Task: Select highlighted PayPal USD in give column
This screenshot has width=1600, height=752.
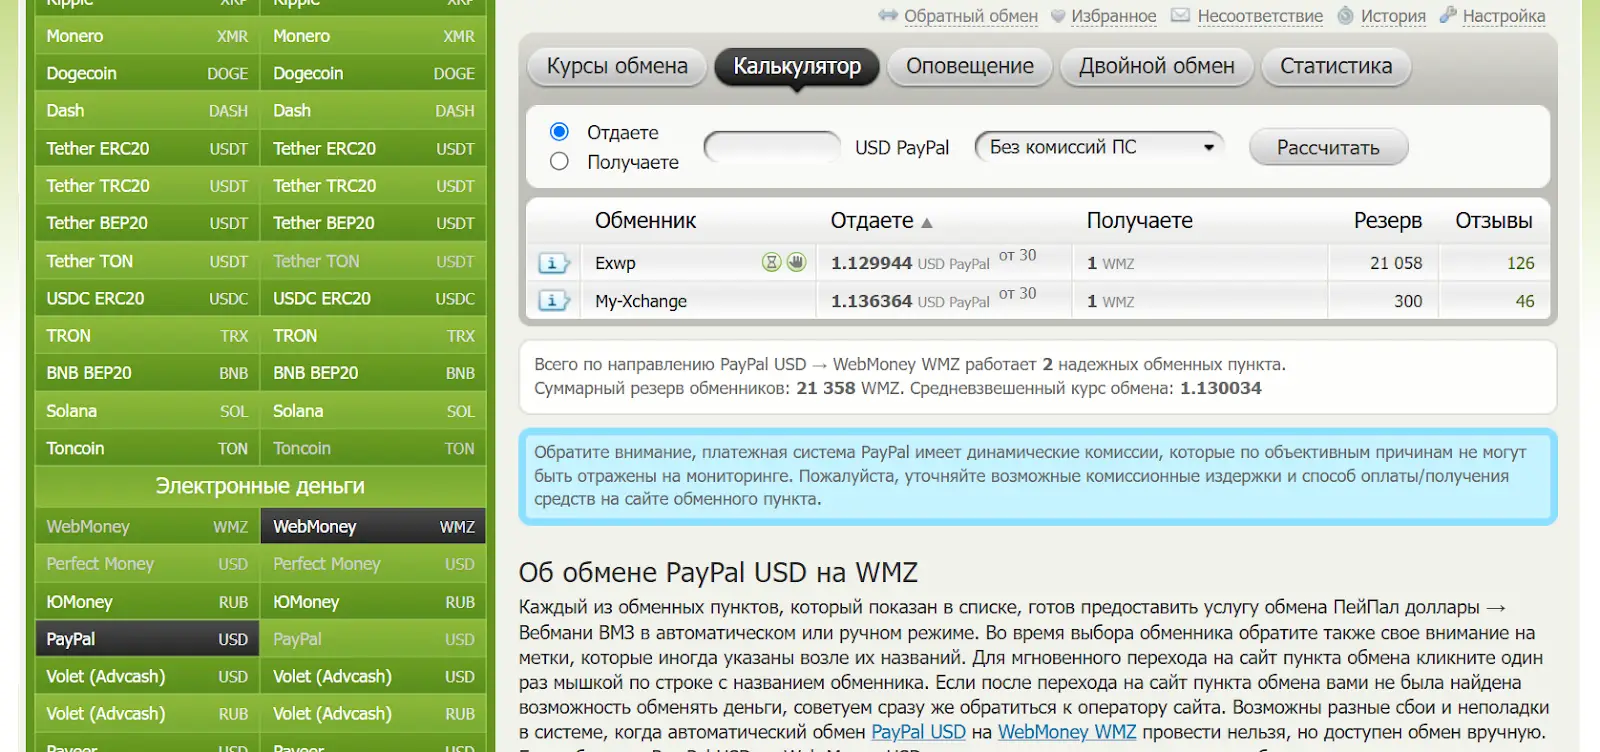Action: (147, 639)
